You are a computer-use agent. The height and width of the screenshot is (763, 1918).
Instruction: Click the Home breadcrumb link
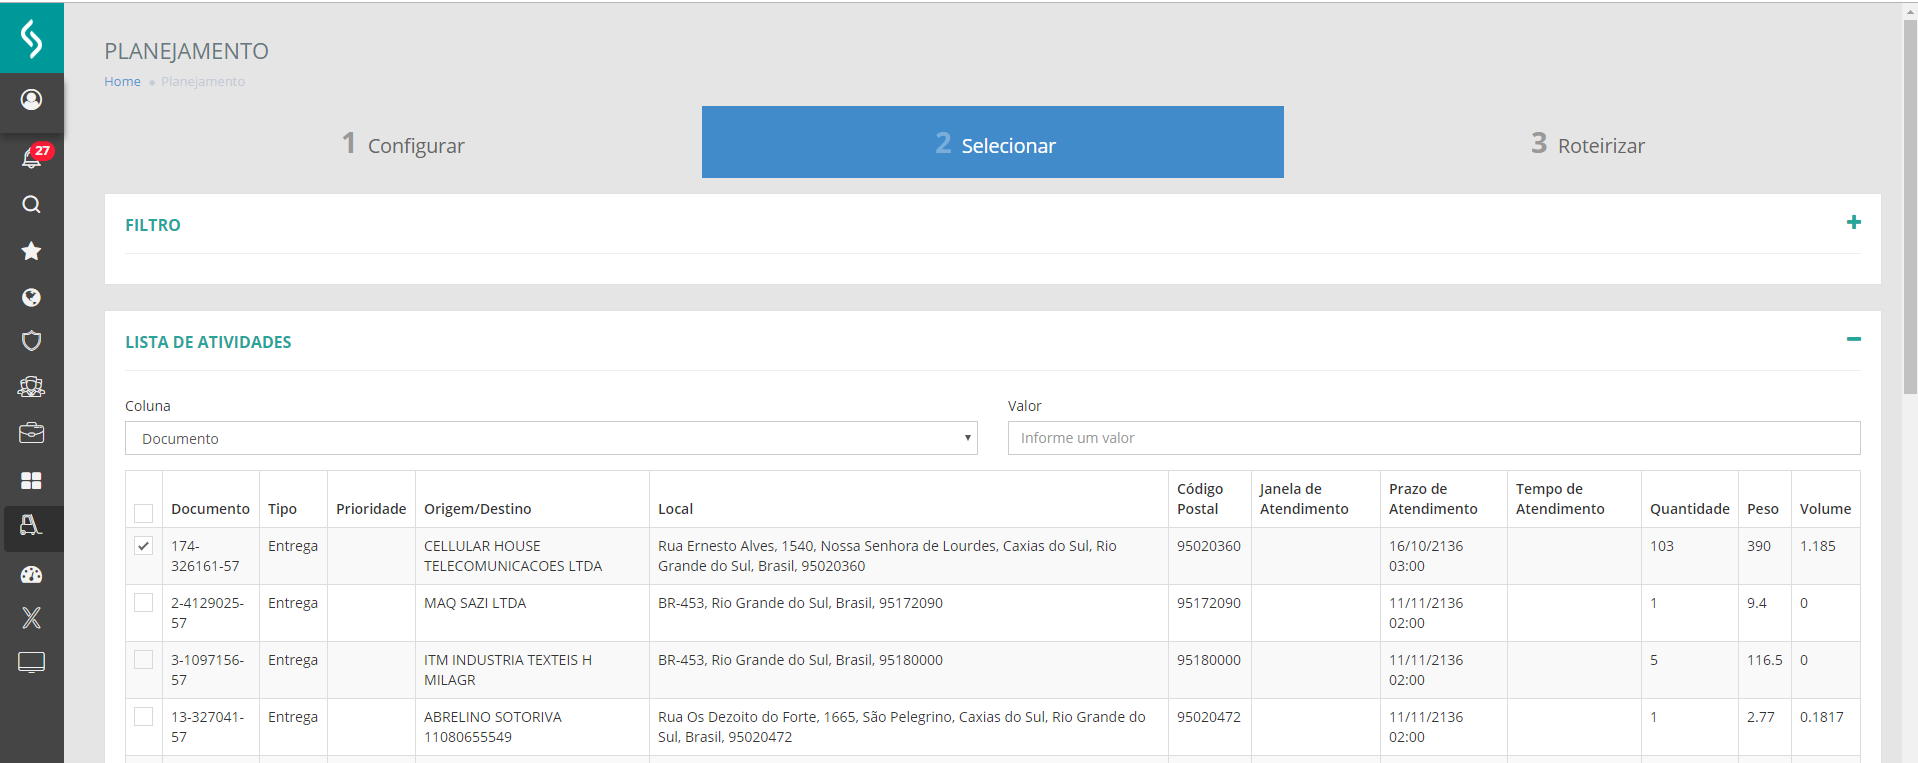coord(122,82)
